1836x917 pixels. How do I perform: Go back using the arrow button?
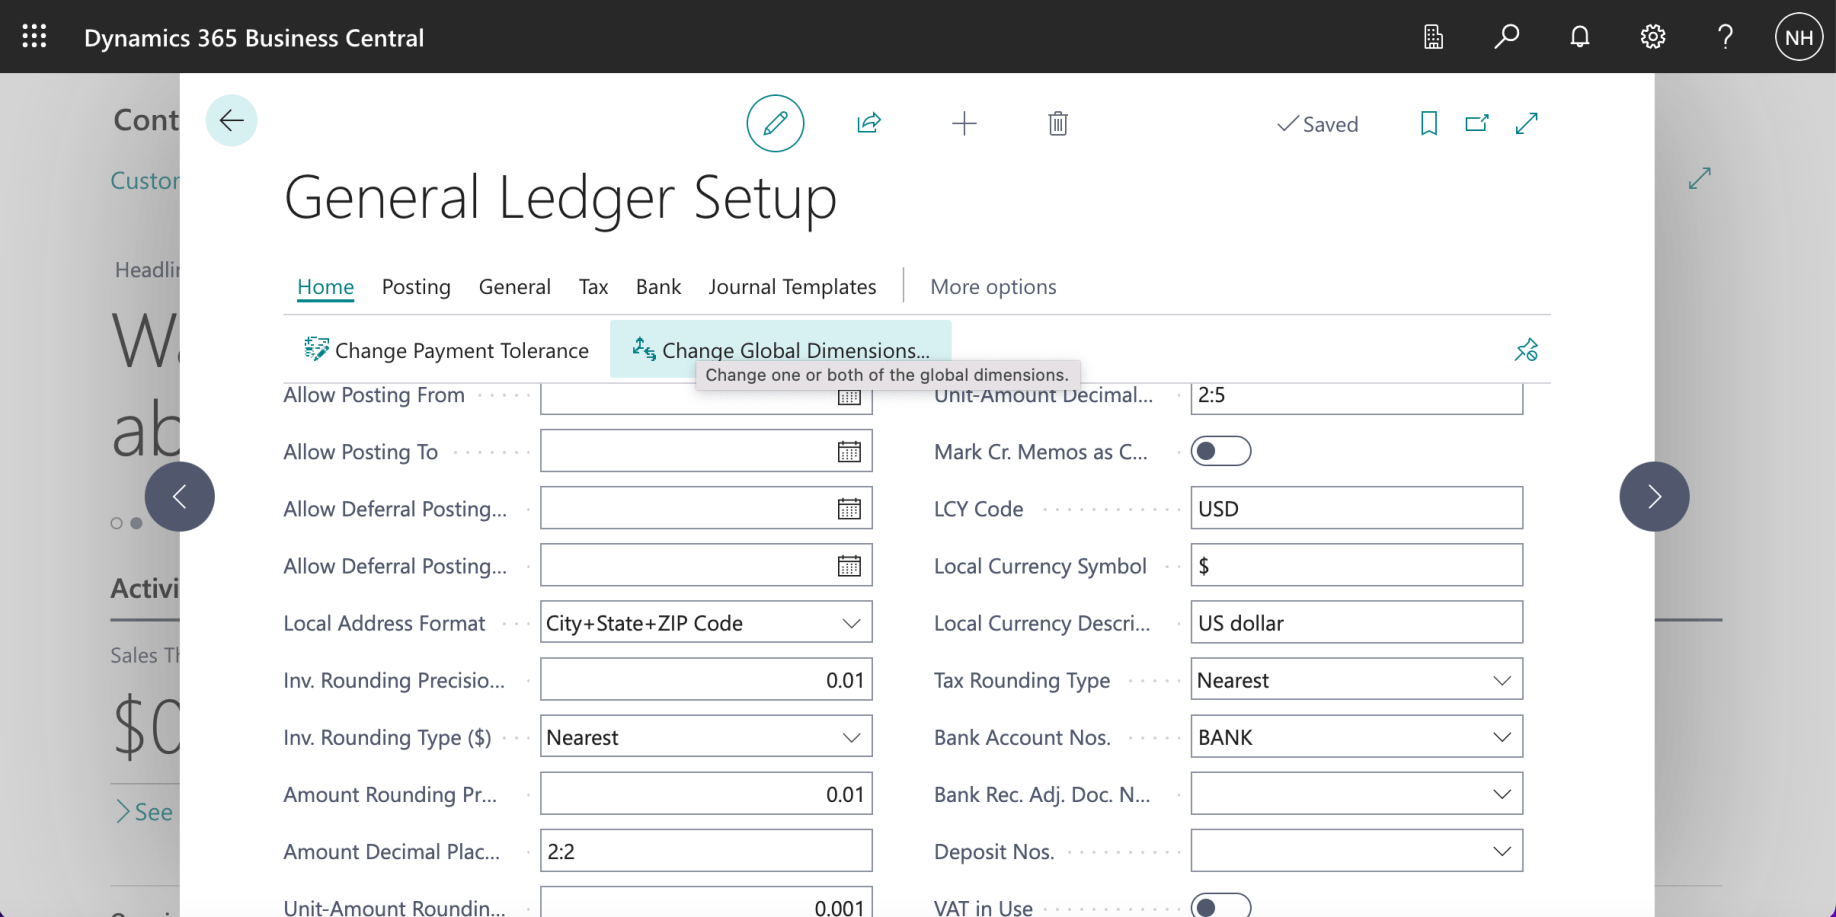click(231, 120)
